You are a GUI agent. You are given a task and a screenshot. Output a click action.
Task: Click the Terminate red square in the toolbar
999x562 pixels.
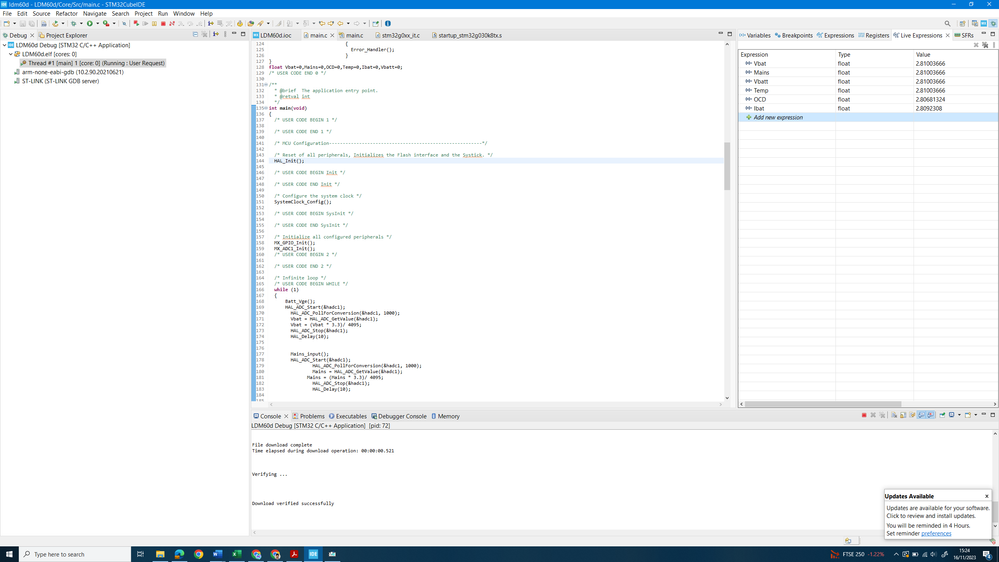pos(163,23)
